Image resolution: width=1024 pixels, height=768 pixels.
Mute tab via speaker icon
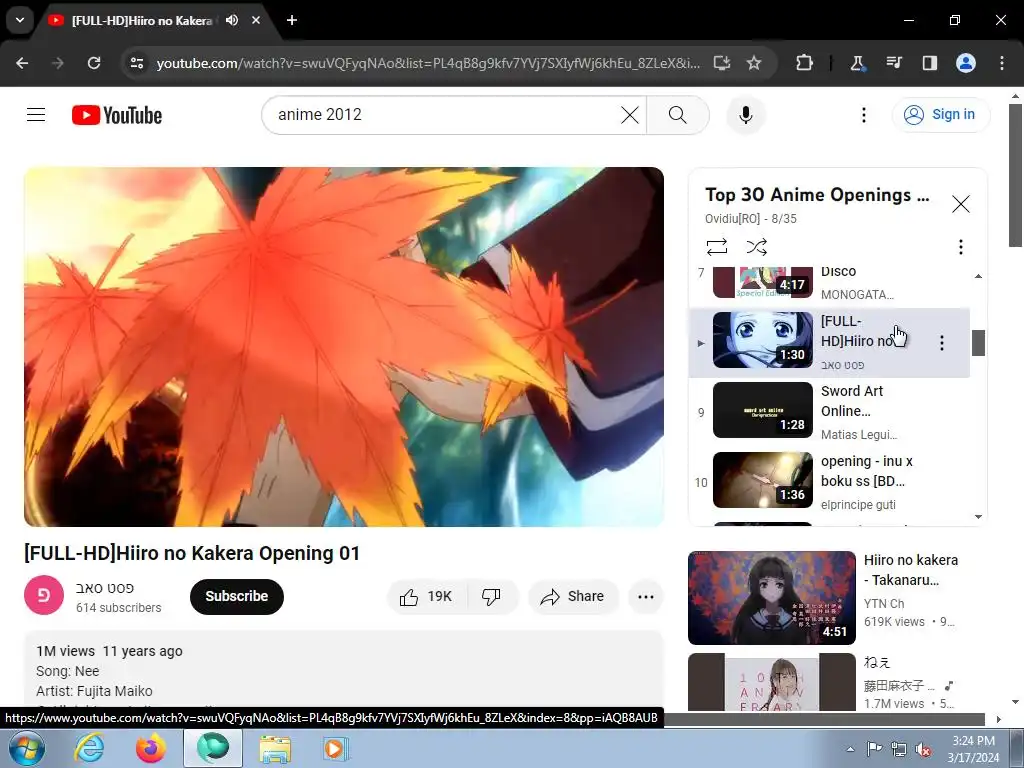(231, 20)
